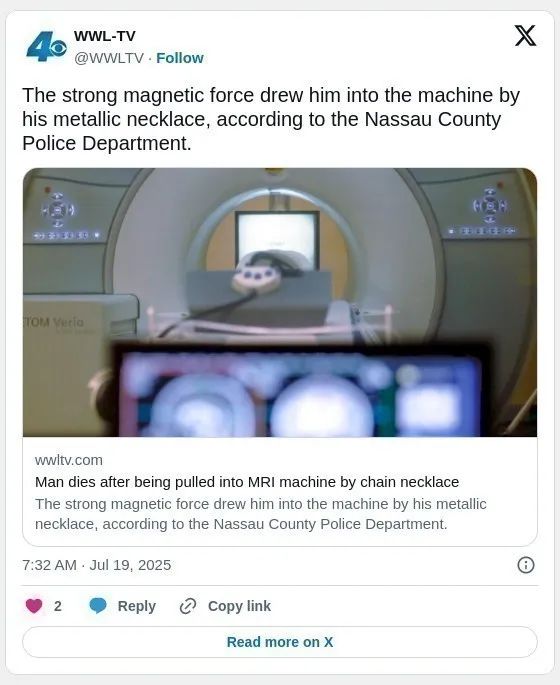560x685 pixels.
Task: Open the WWL-TV display name
Action: point(105,36)
